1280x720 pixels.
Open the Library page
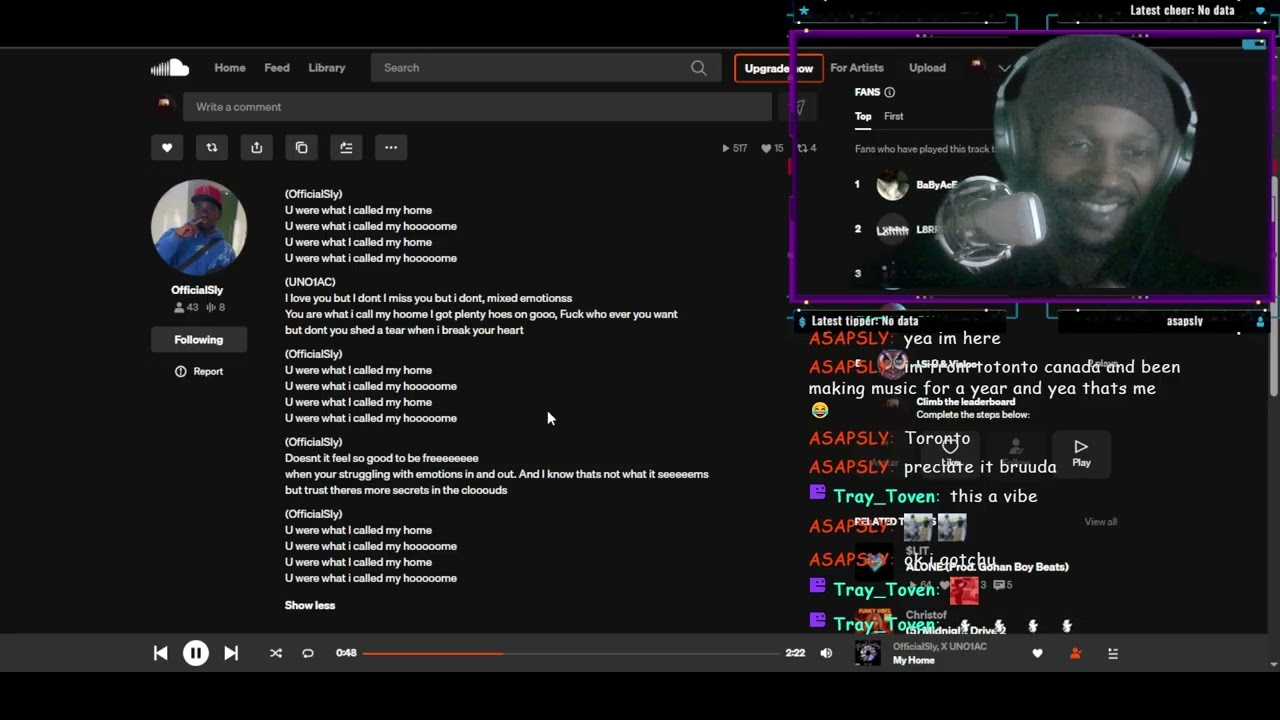pos(327,68)
